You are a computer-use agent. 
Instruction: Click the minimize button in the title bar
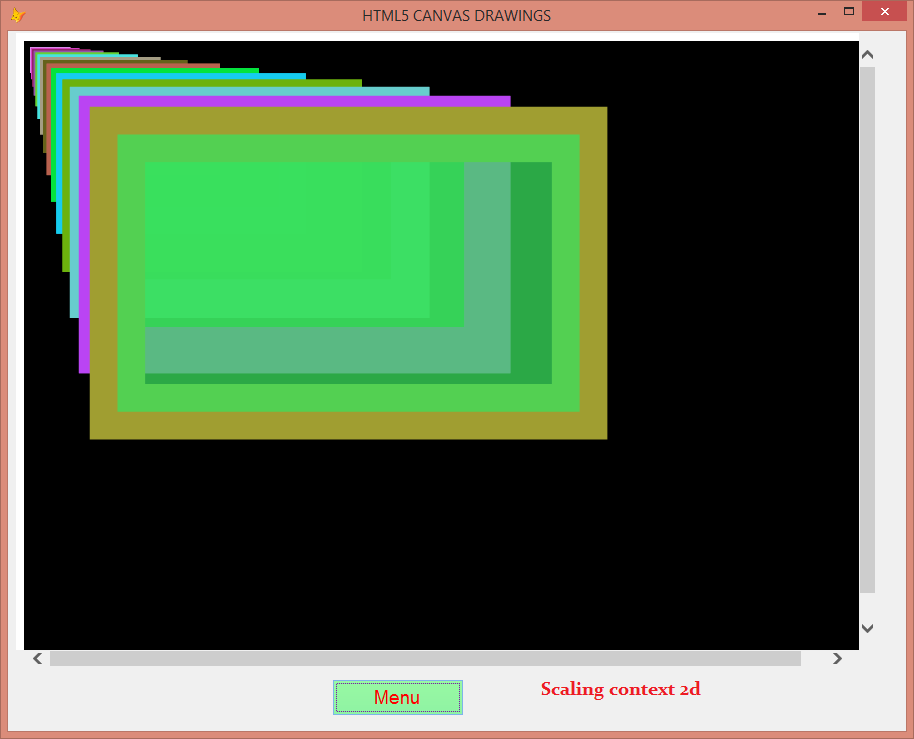pyautogui.click(x=822, y=14)
